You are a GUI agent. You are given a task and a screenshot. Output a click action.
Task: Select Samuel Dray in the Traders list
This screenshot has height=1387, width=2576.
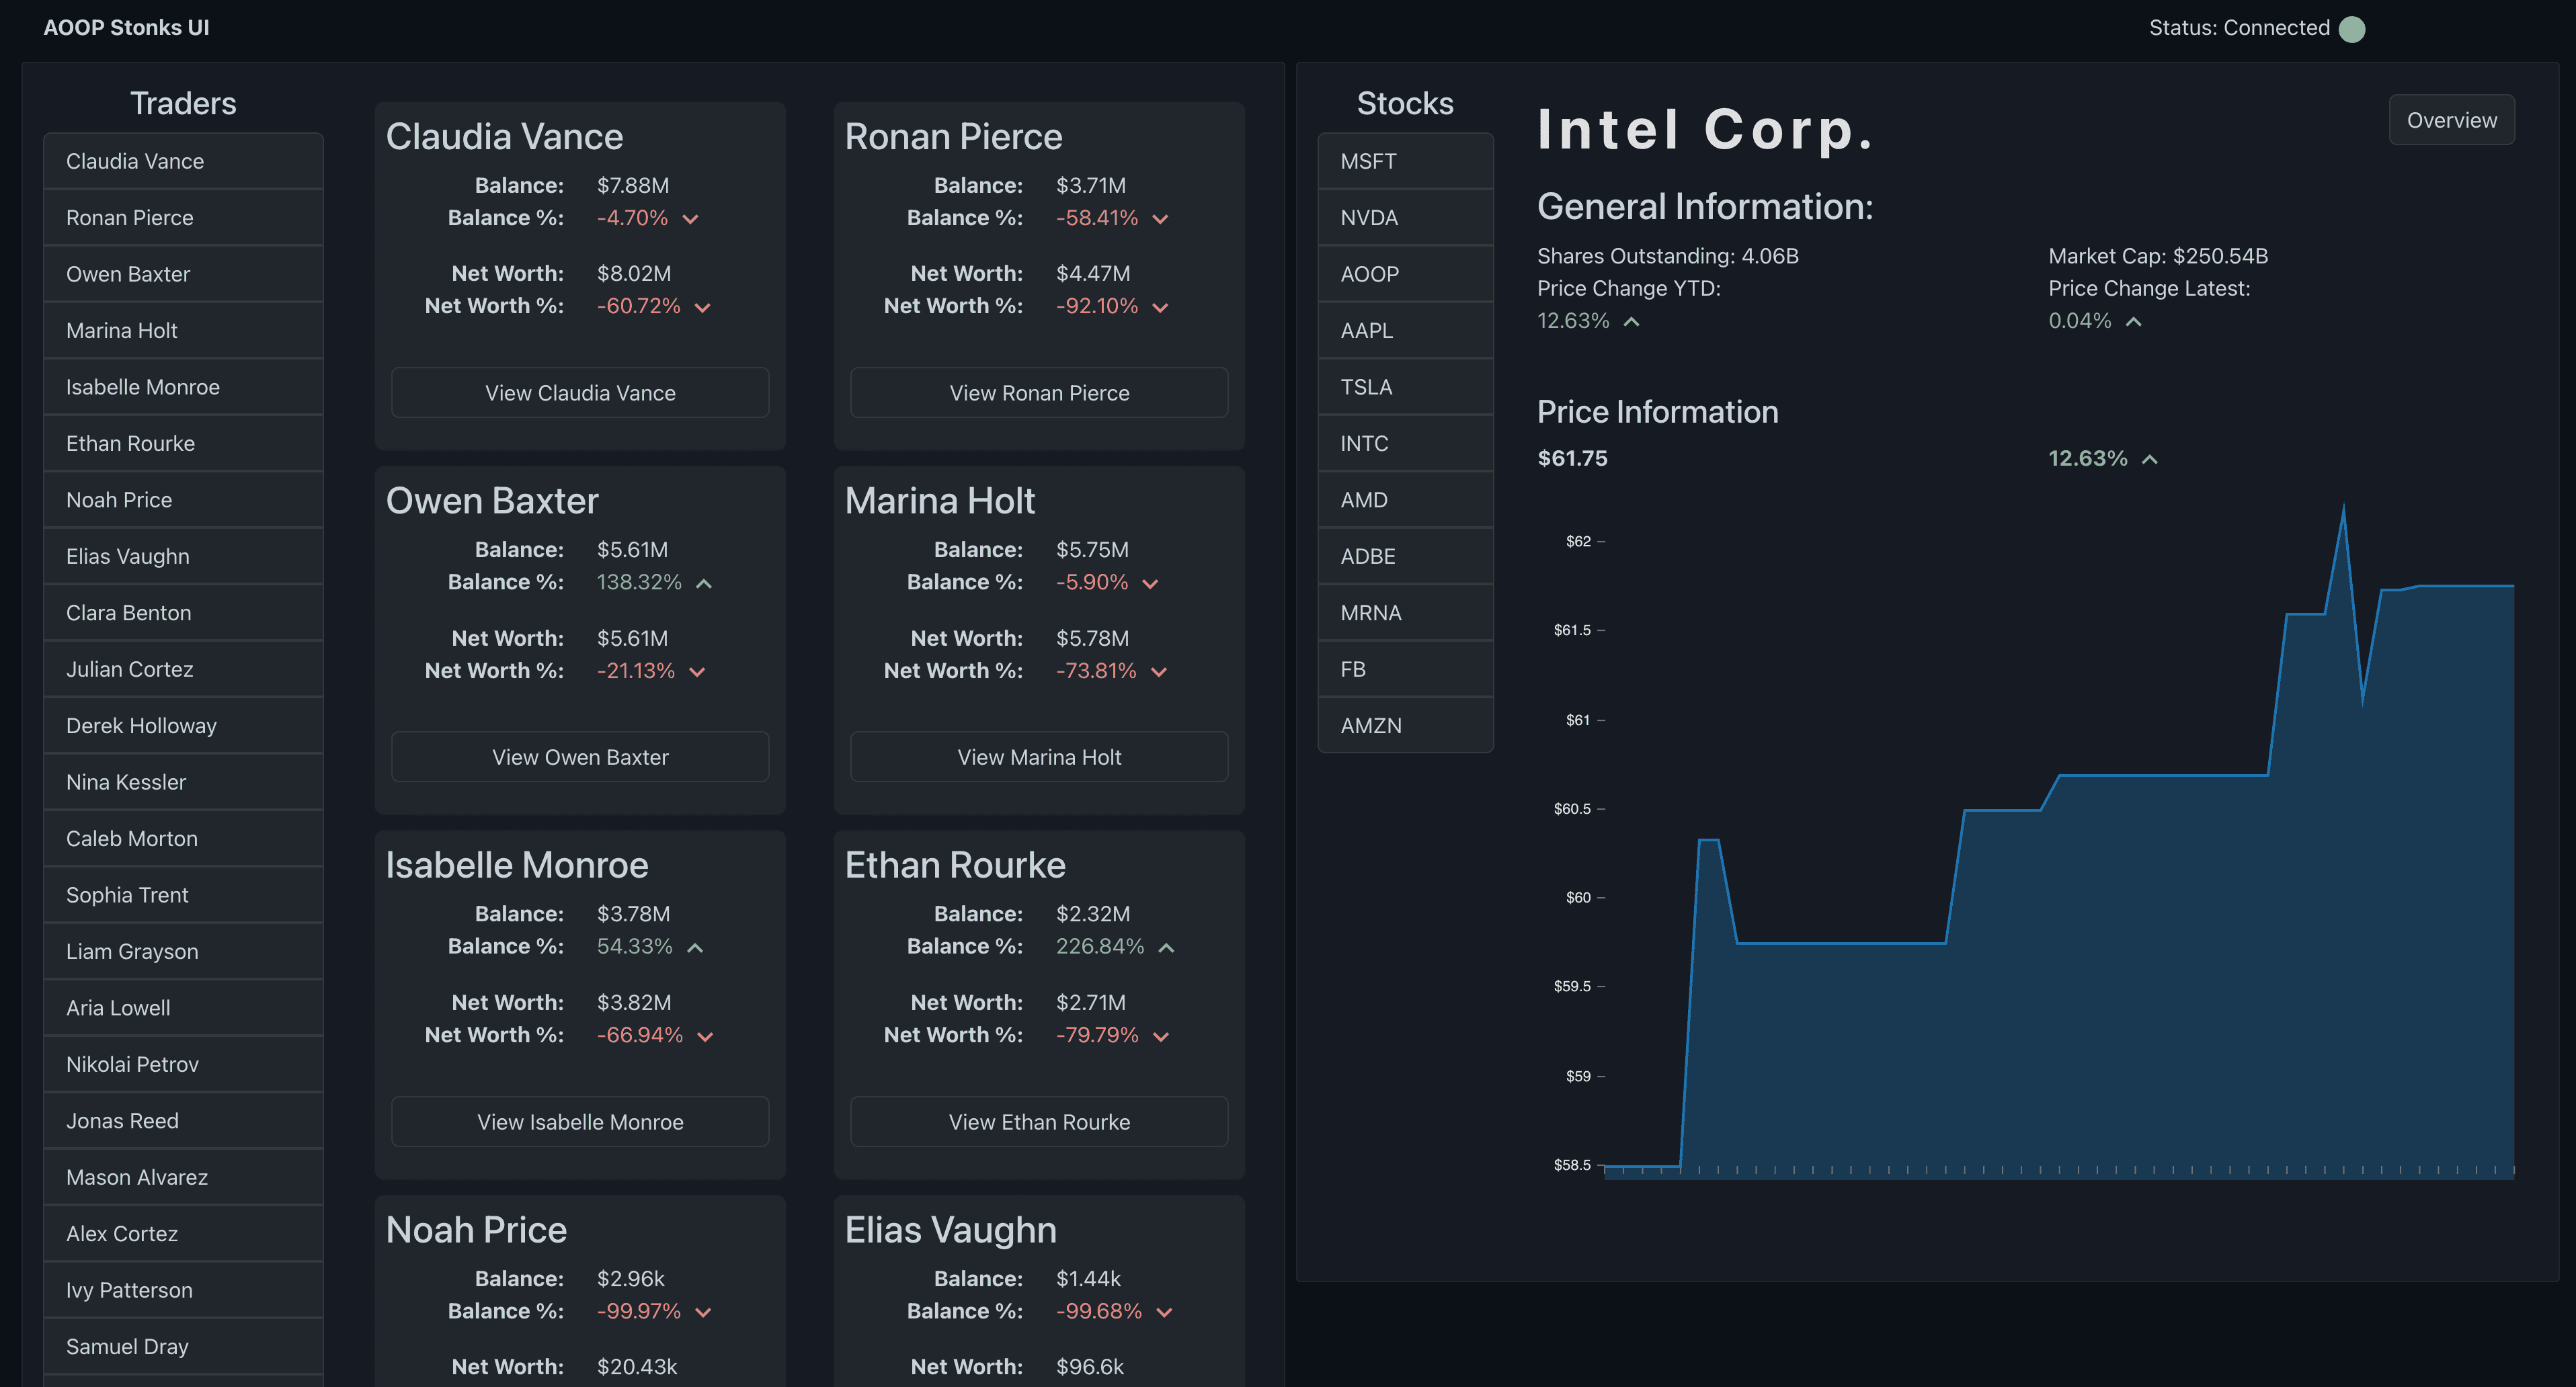[x=182, y=1346]
